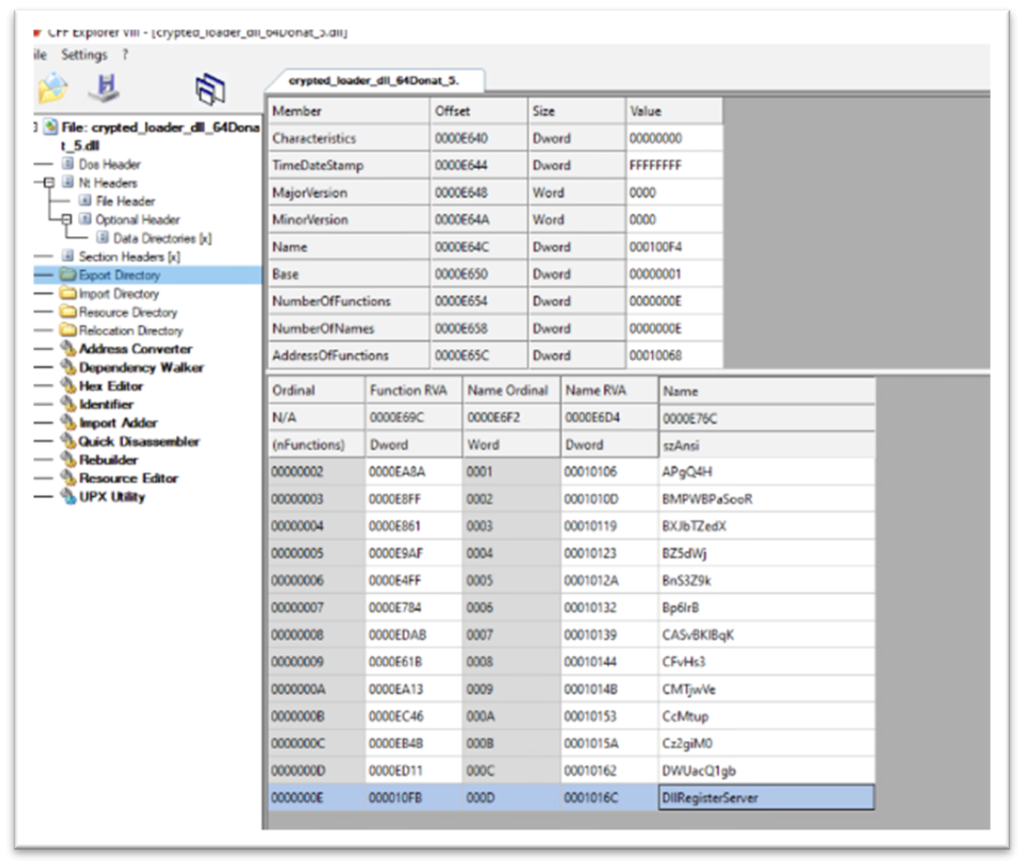Open the Settings menu
This screenshot has height=867, width=1024.
[x=84, y=55]
